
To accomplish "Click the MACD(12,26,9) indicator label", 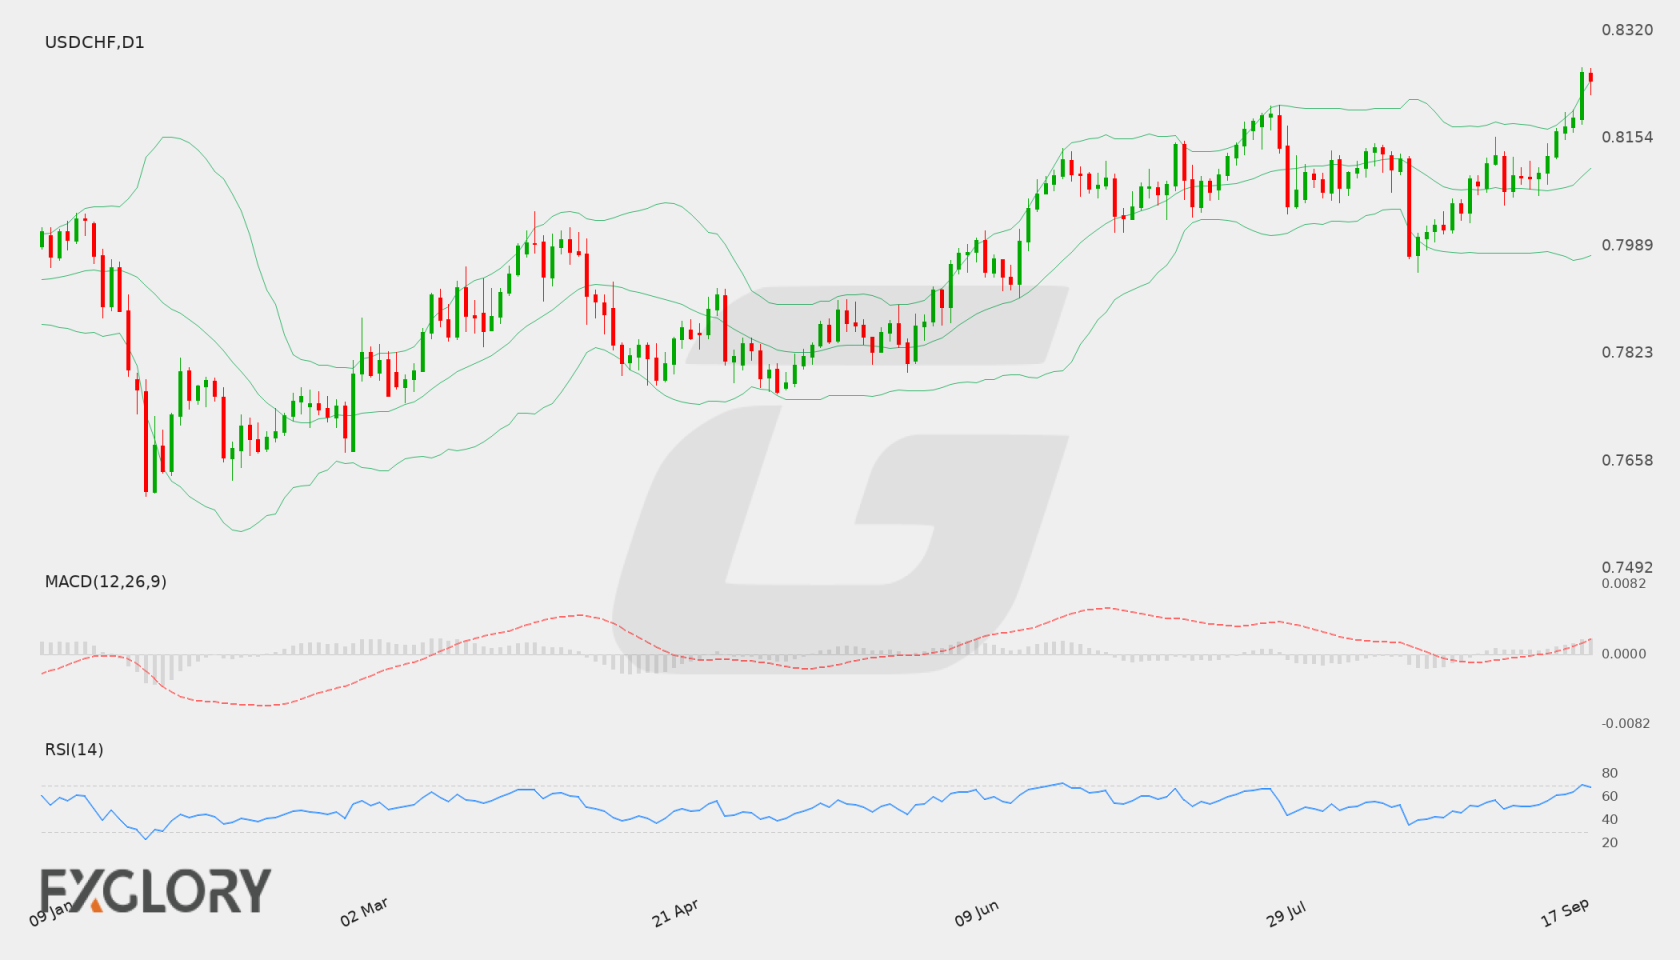I will [x=105, y=581].
